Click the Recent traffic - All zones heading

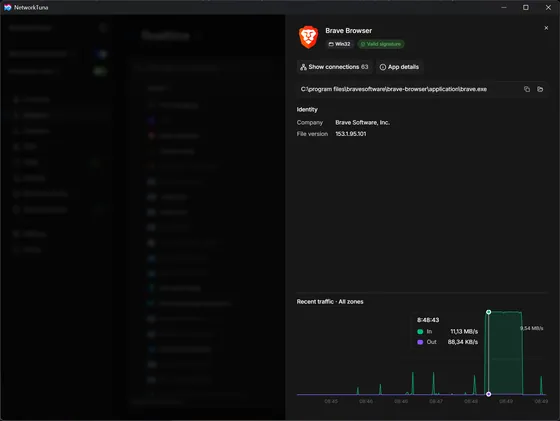click(x=330, y=302)
